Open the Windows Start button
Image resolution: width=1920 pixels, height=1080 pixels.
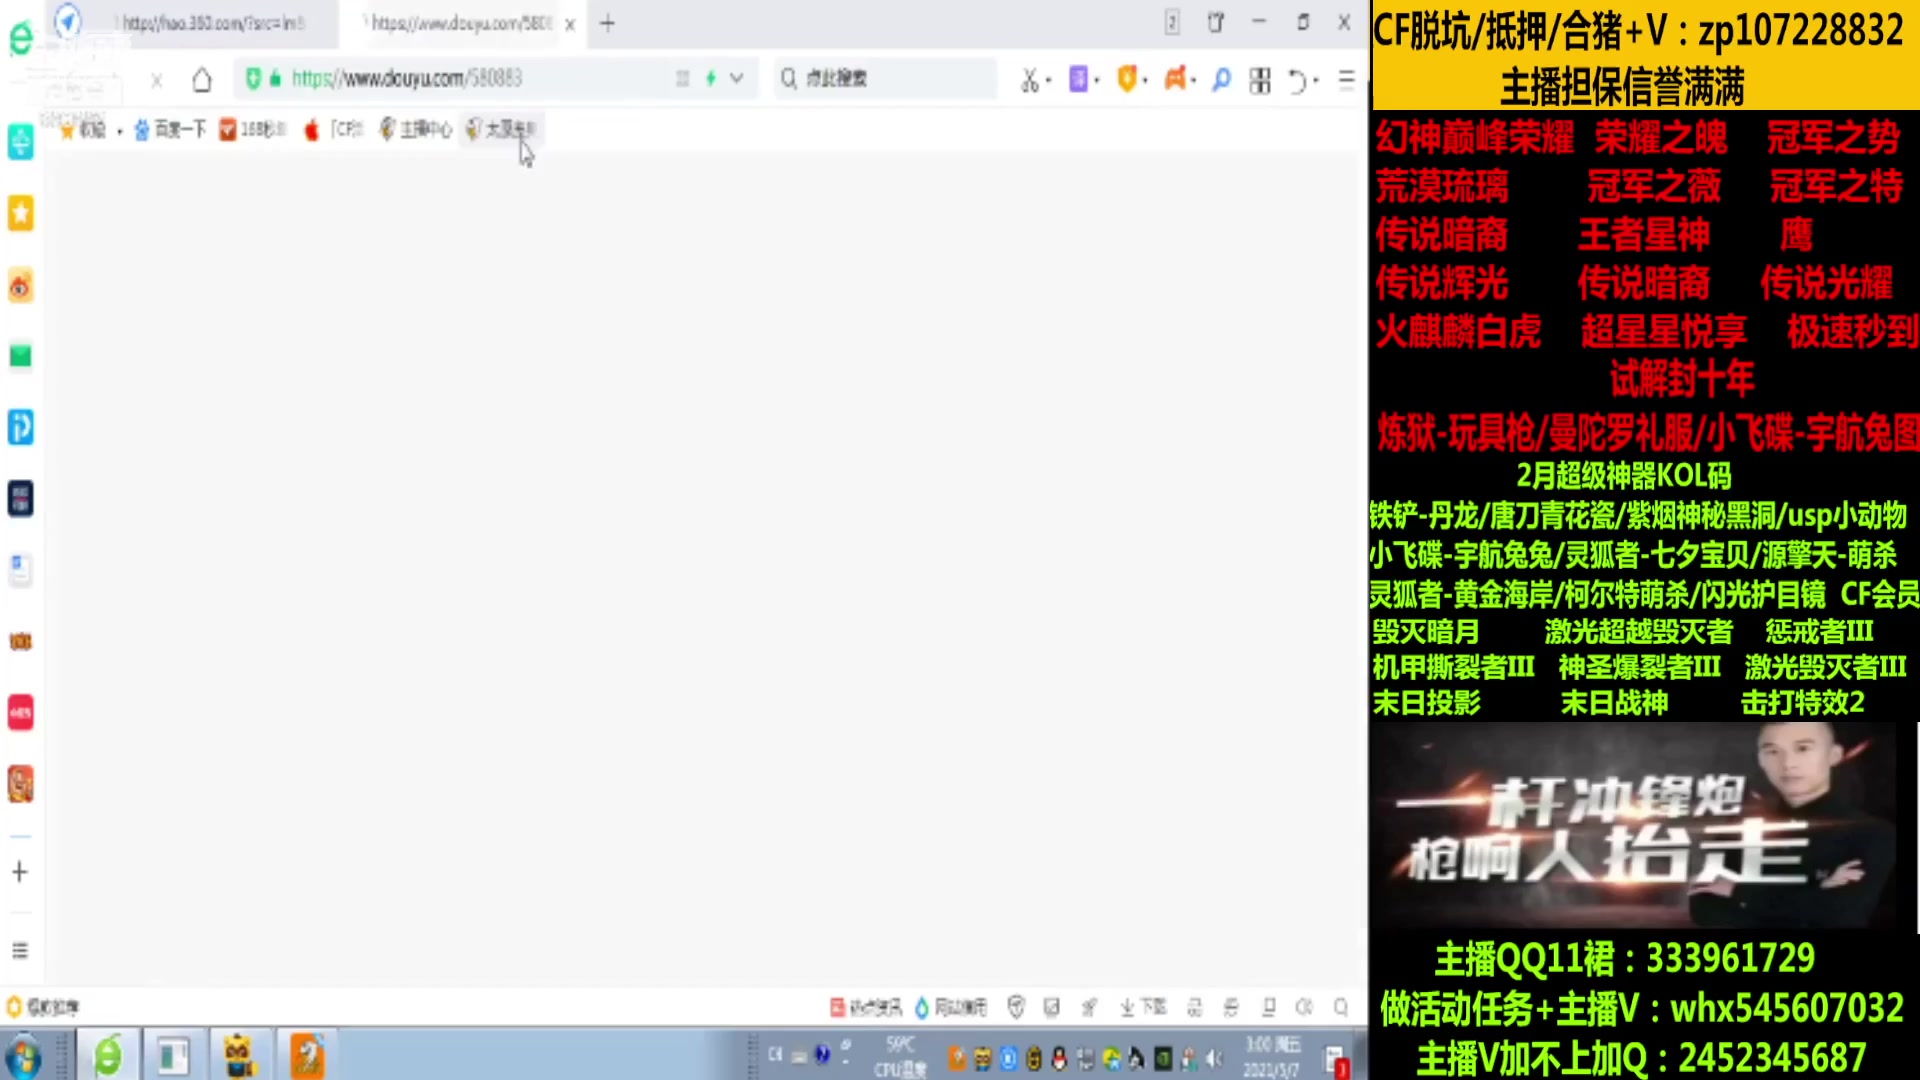pyautogui.click(x=24, y=1056)
